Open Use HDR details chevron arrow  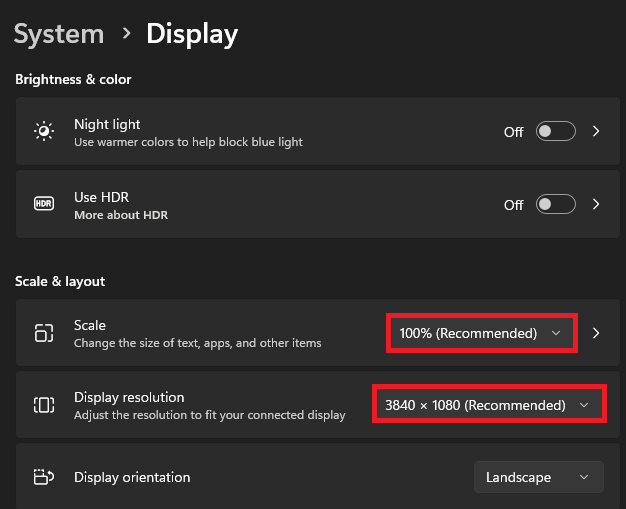(x=596, y=204)
